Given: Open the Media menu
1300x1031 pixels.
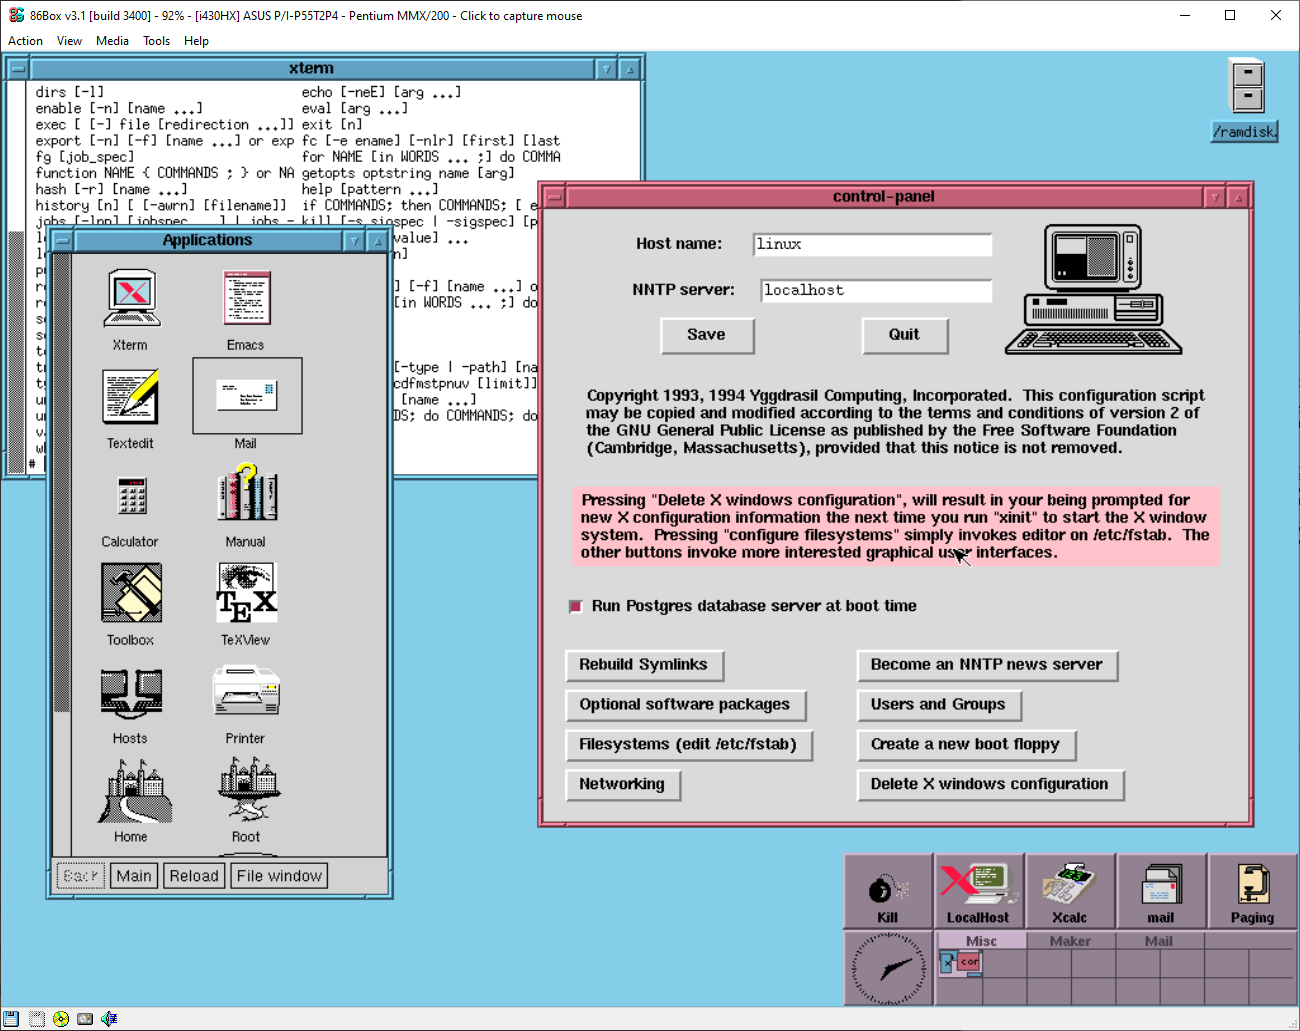Looking at the screenshot, I should [112, 41].
